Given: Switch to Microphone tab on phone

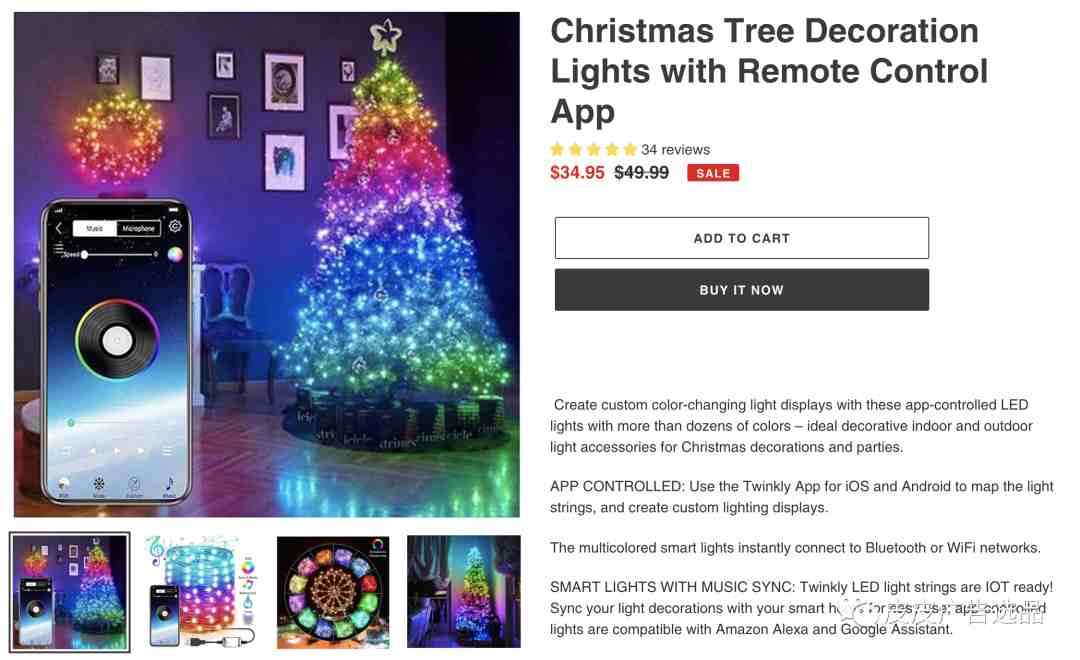Looking at the screenshot, I should click(x=138, y=228).
